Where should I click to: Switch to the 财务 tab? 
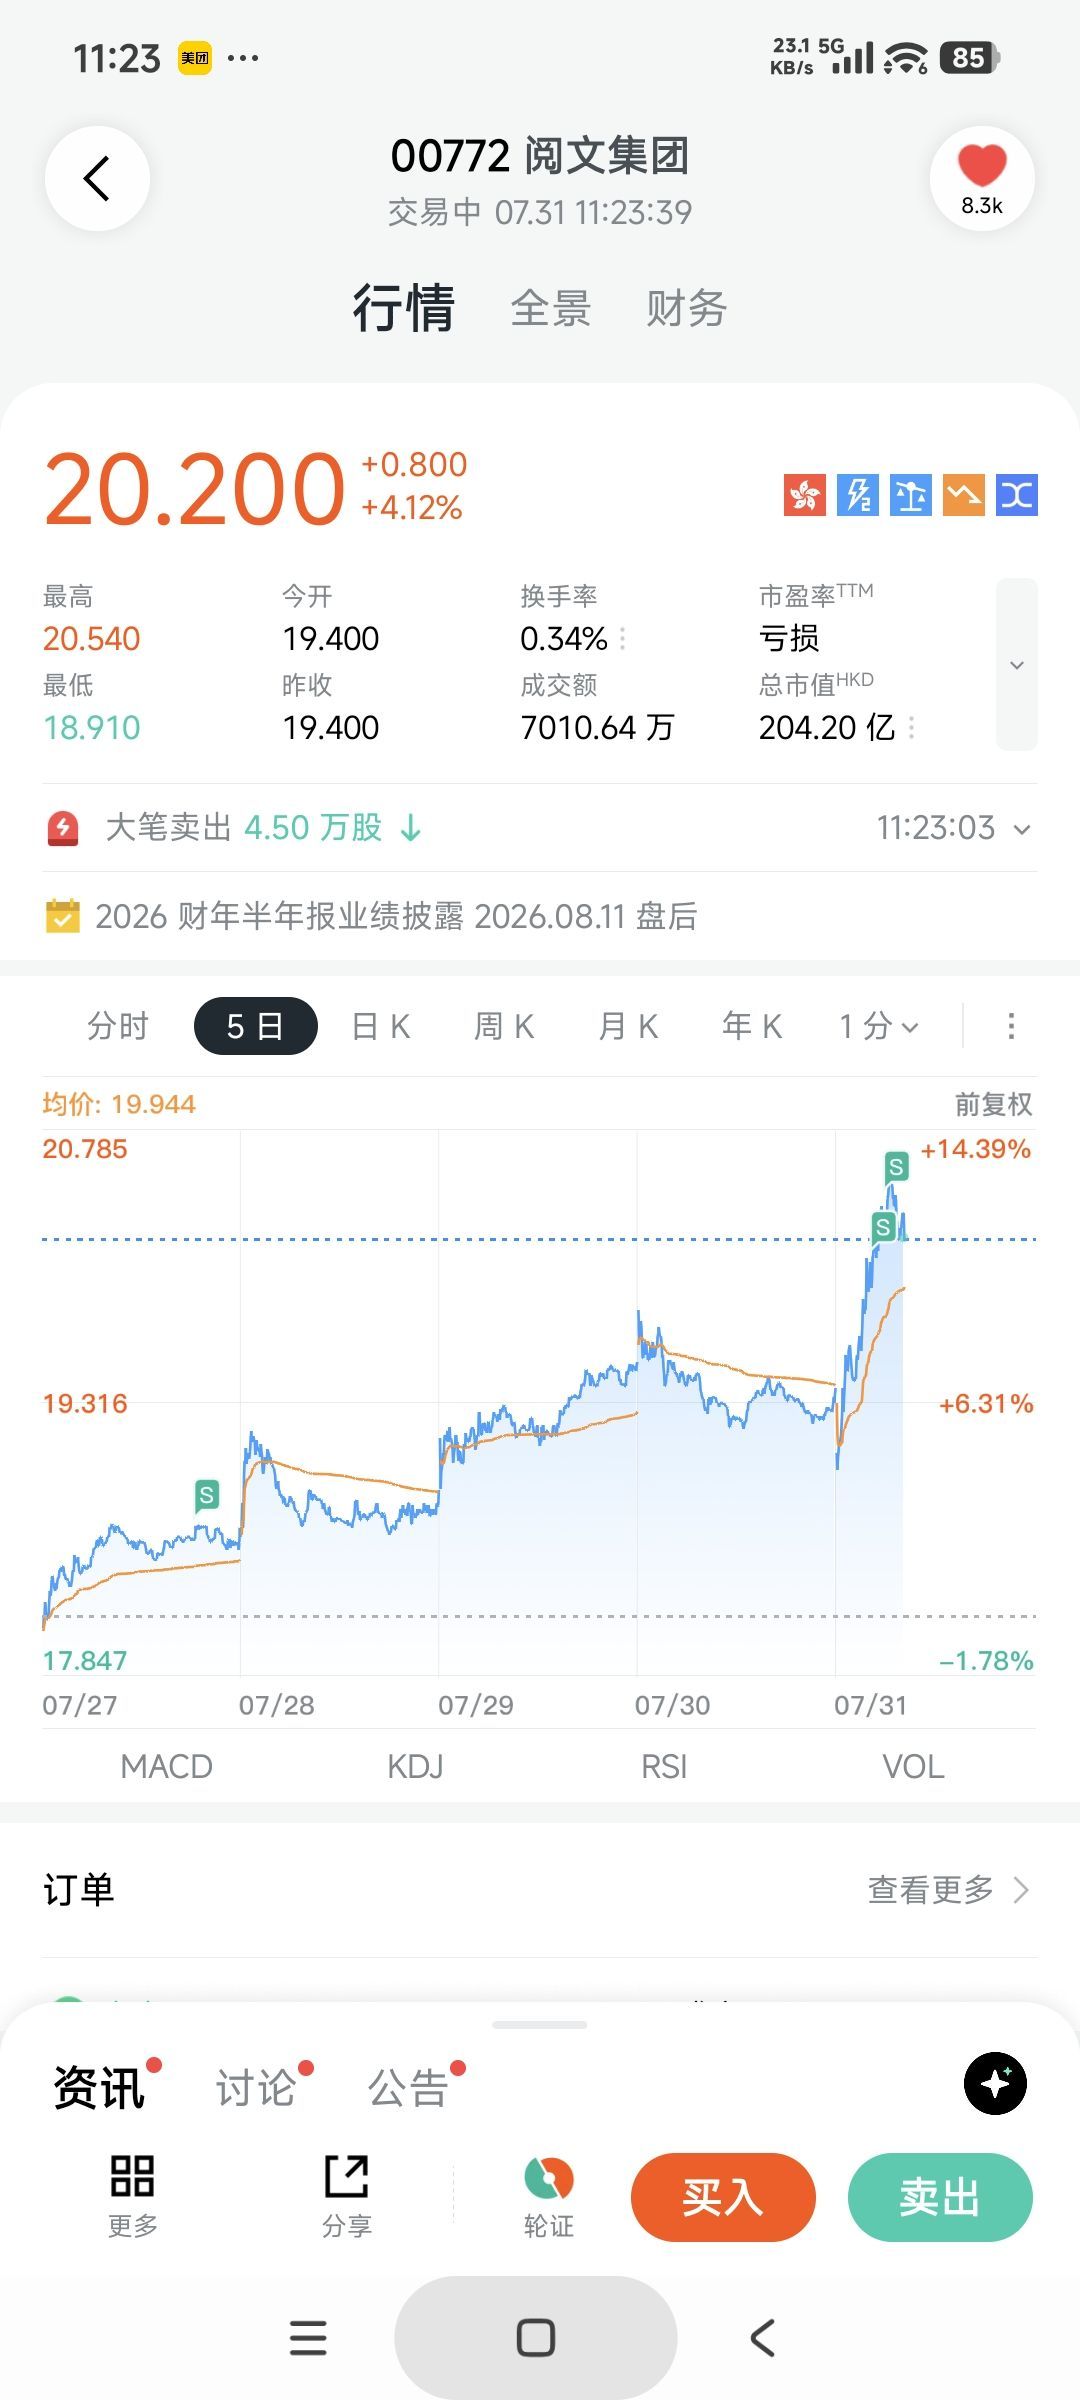[x=686, y=307]
